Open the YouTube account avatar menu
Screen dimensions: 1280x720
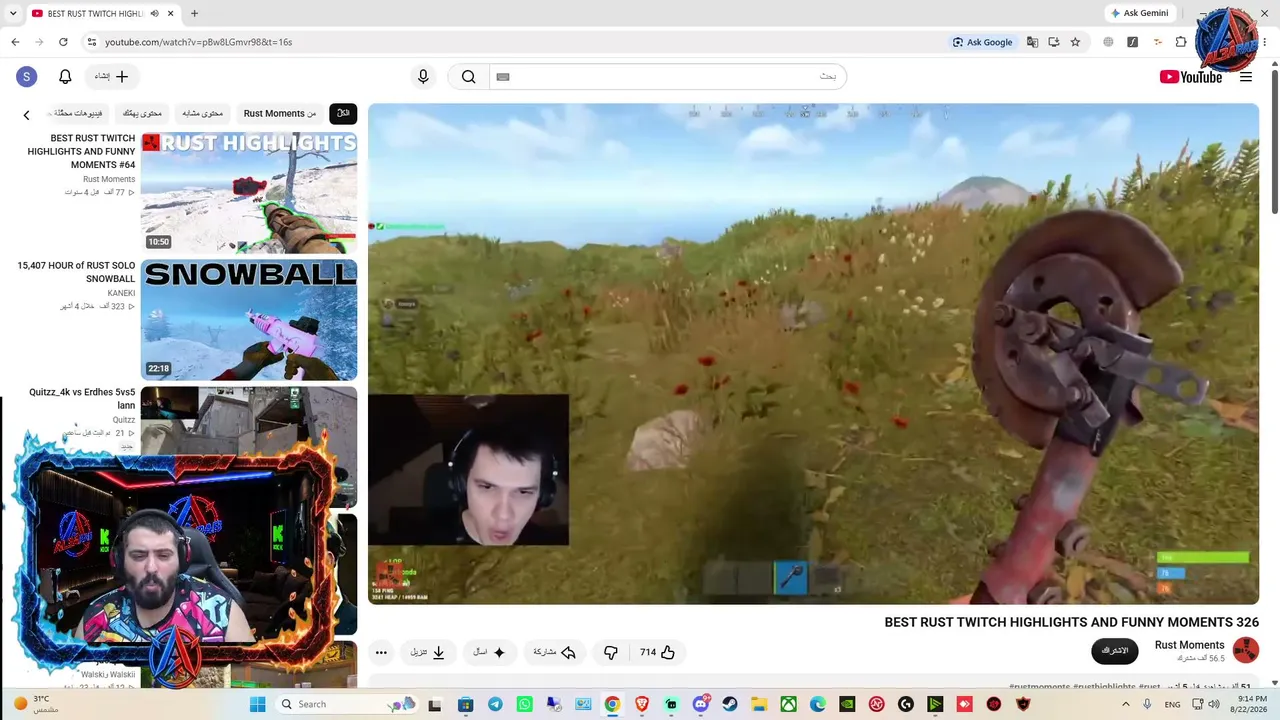pyautogui.click(x=27, y=77)
